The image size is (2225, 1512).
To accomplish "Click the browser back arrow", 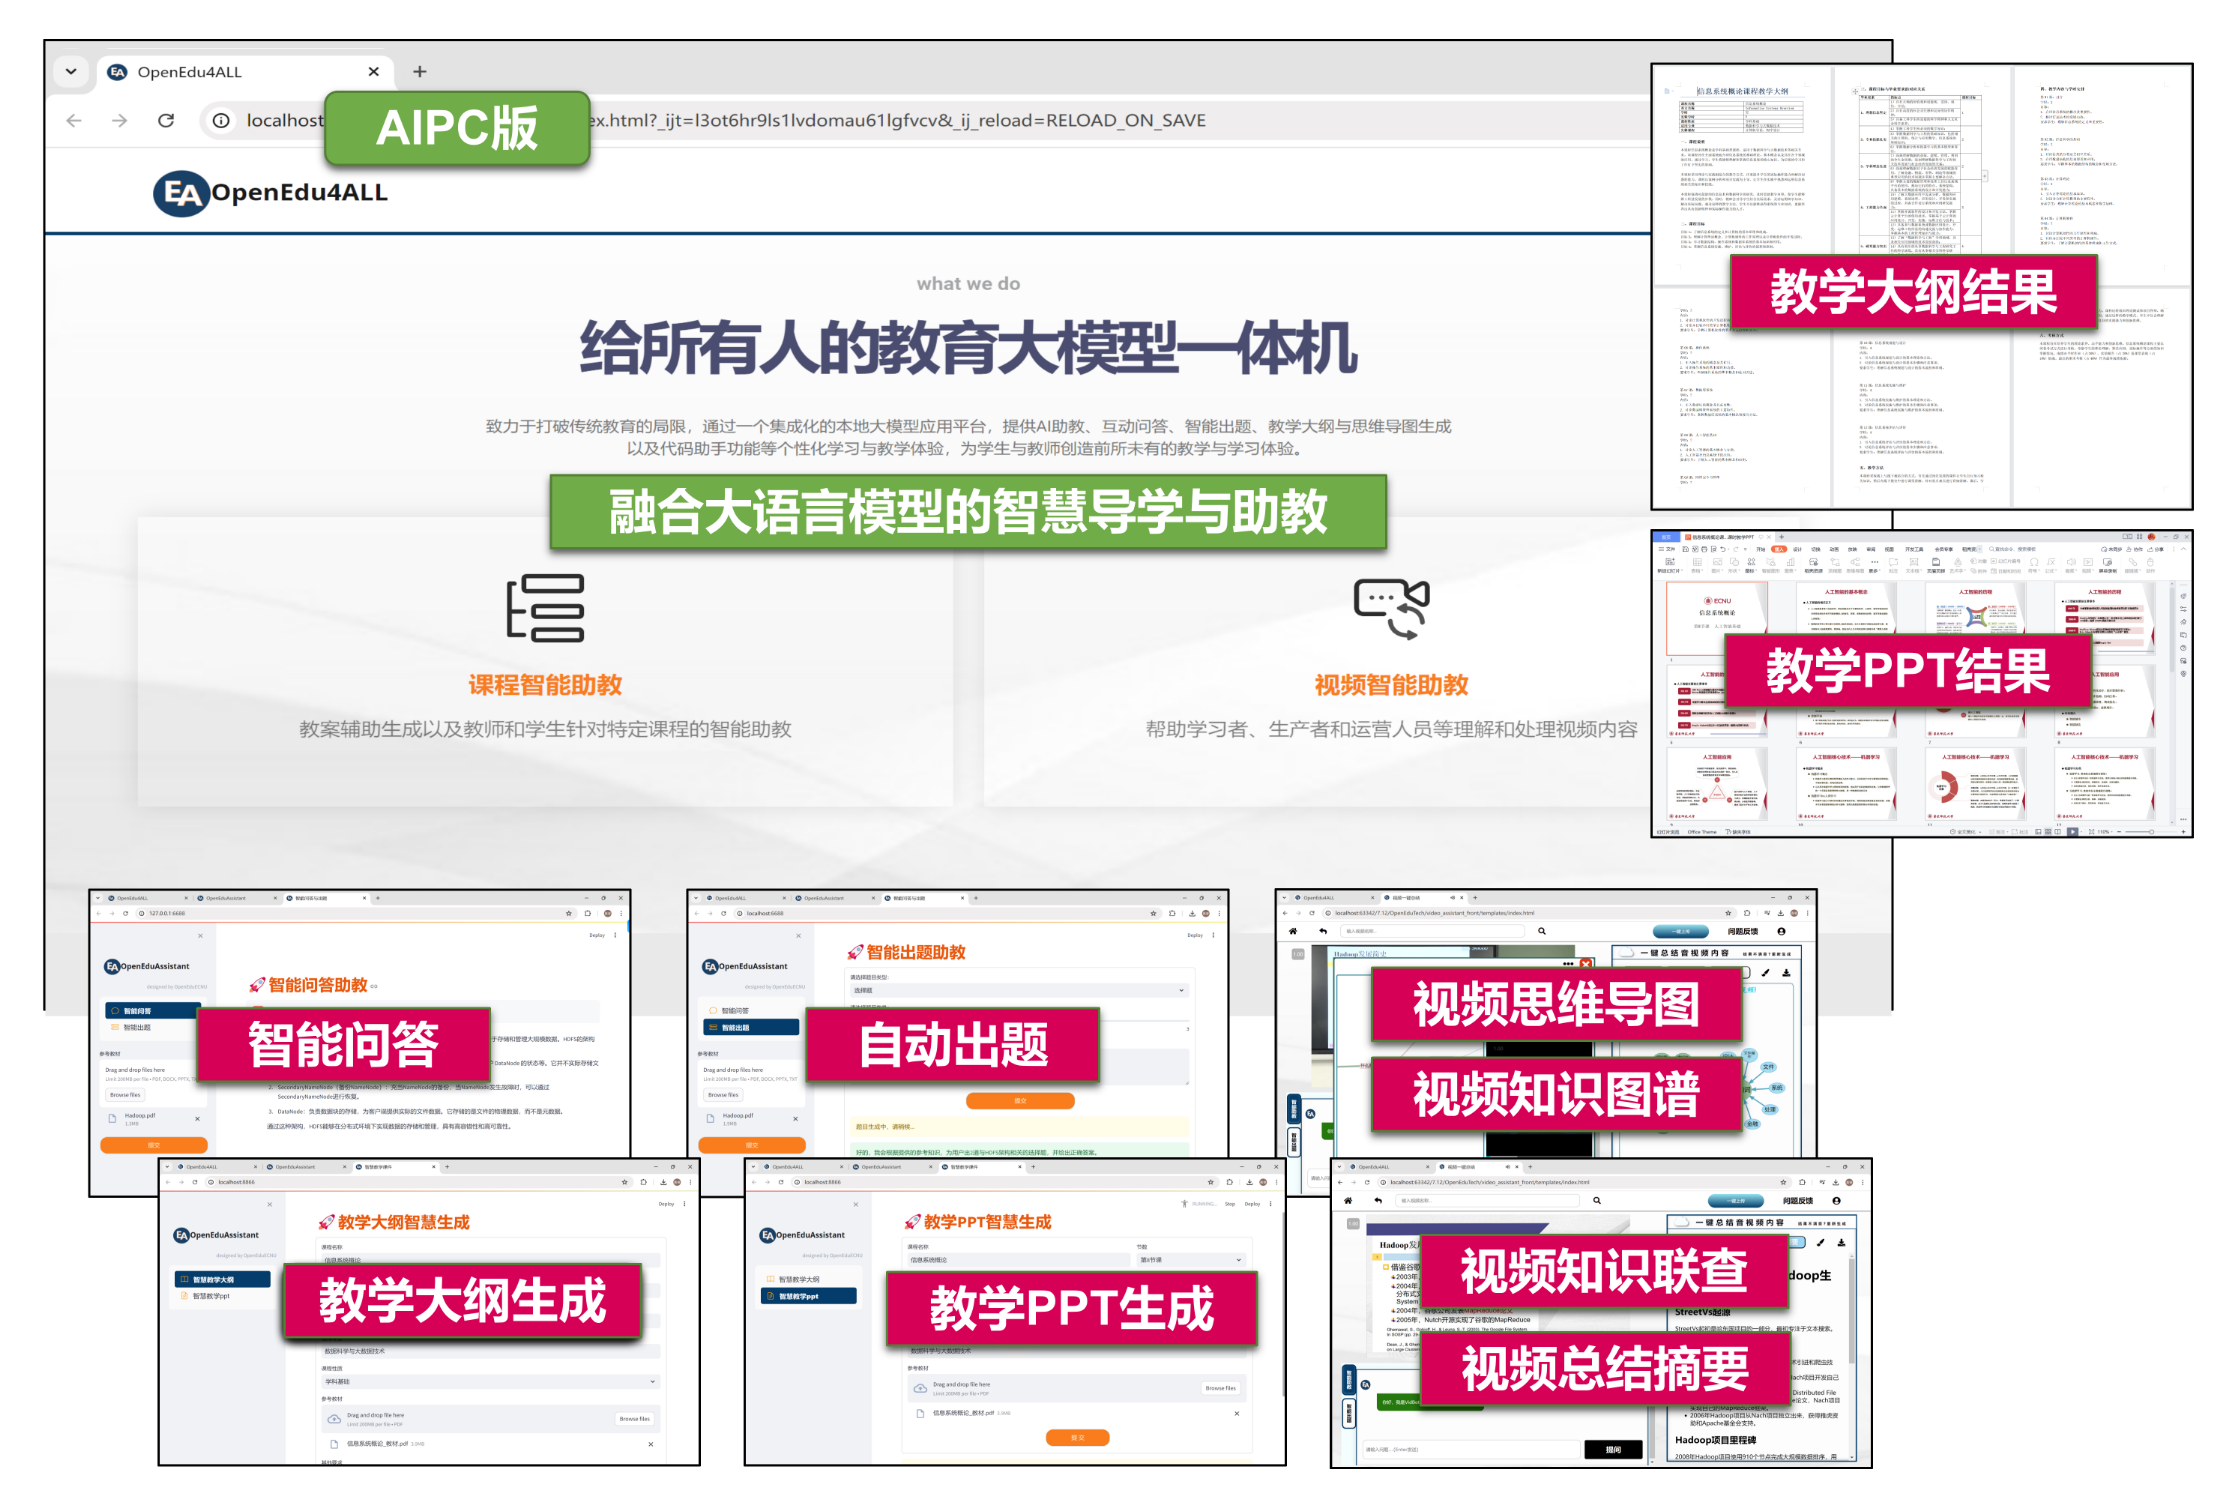I will [x=74, y=120].
